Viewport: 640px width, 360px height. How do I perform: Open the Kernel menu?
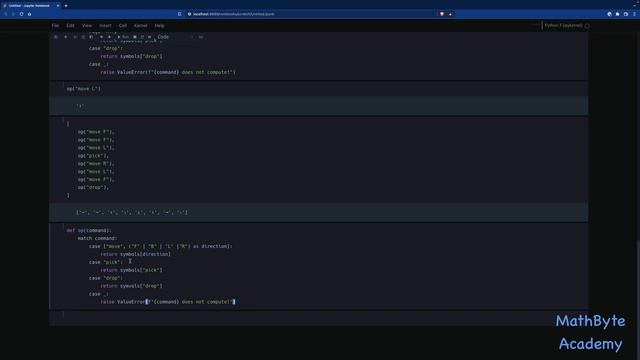pos(140,25)
